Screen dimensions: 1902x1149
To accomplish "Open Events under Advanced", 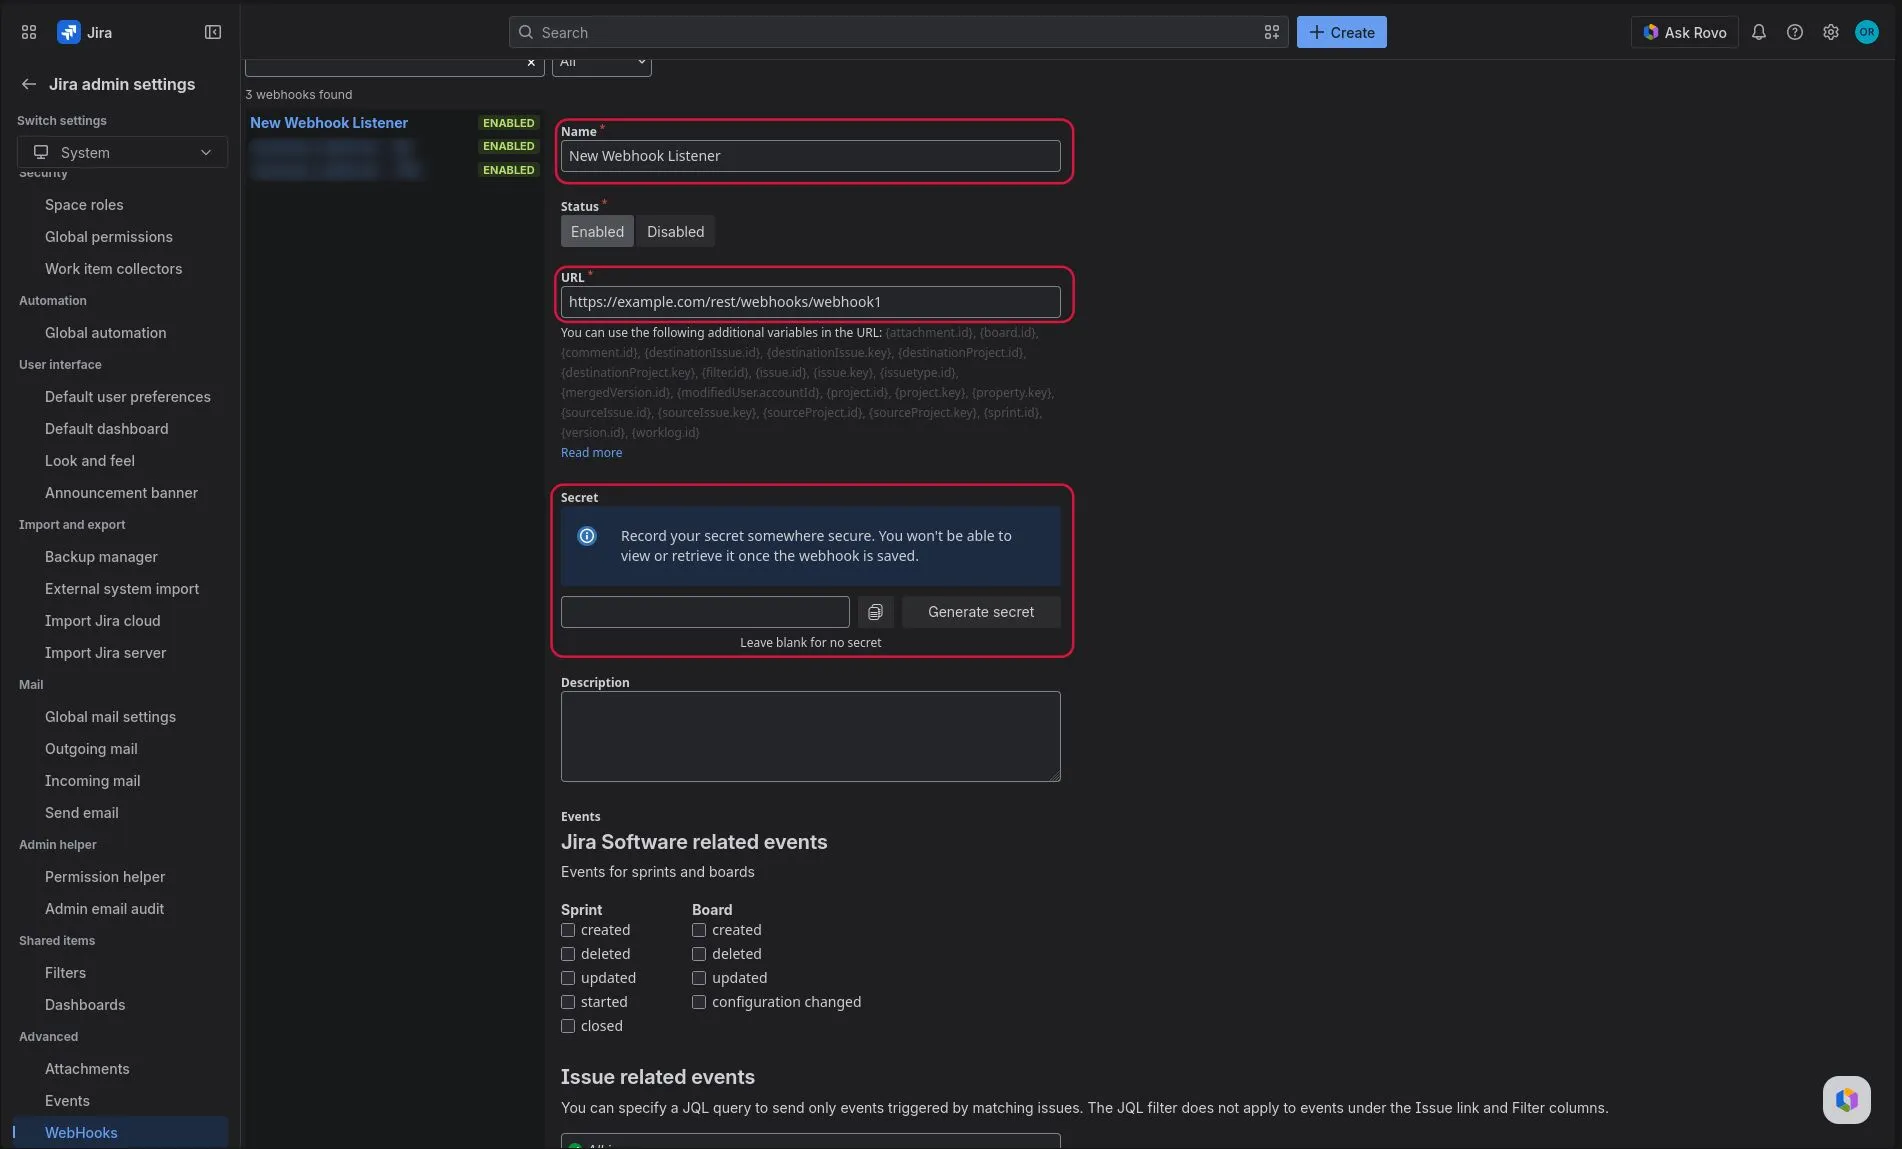I will tap(67, 1101).
